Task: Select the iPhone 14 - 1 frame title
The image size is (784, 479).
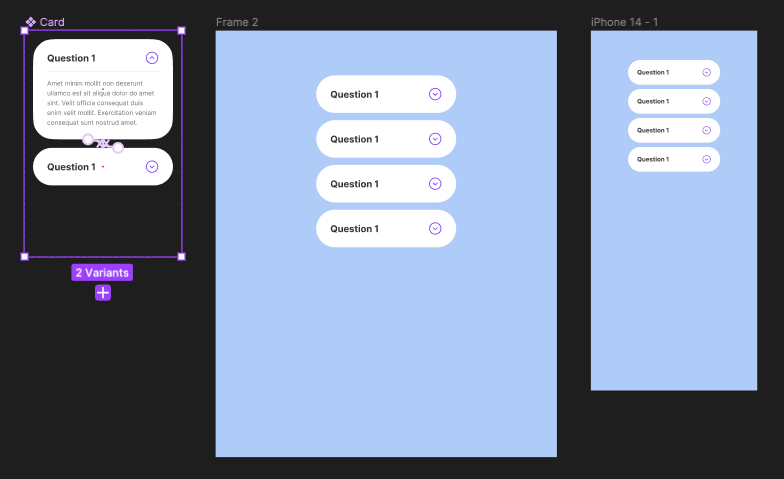Action: [624, 22]
